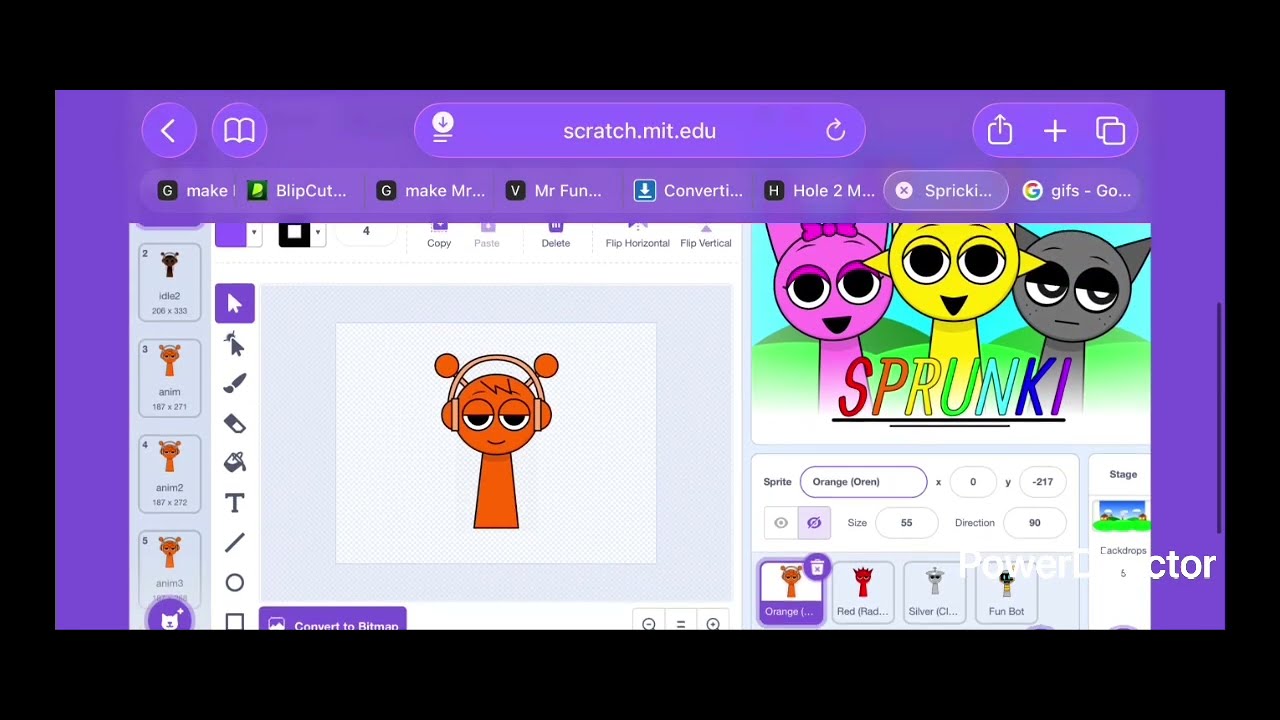Switch to the Converti... browser tab
Image resolution: width=1280 pixels, height=720 pixels.
tap(690, 190)
